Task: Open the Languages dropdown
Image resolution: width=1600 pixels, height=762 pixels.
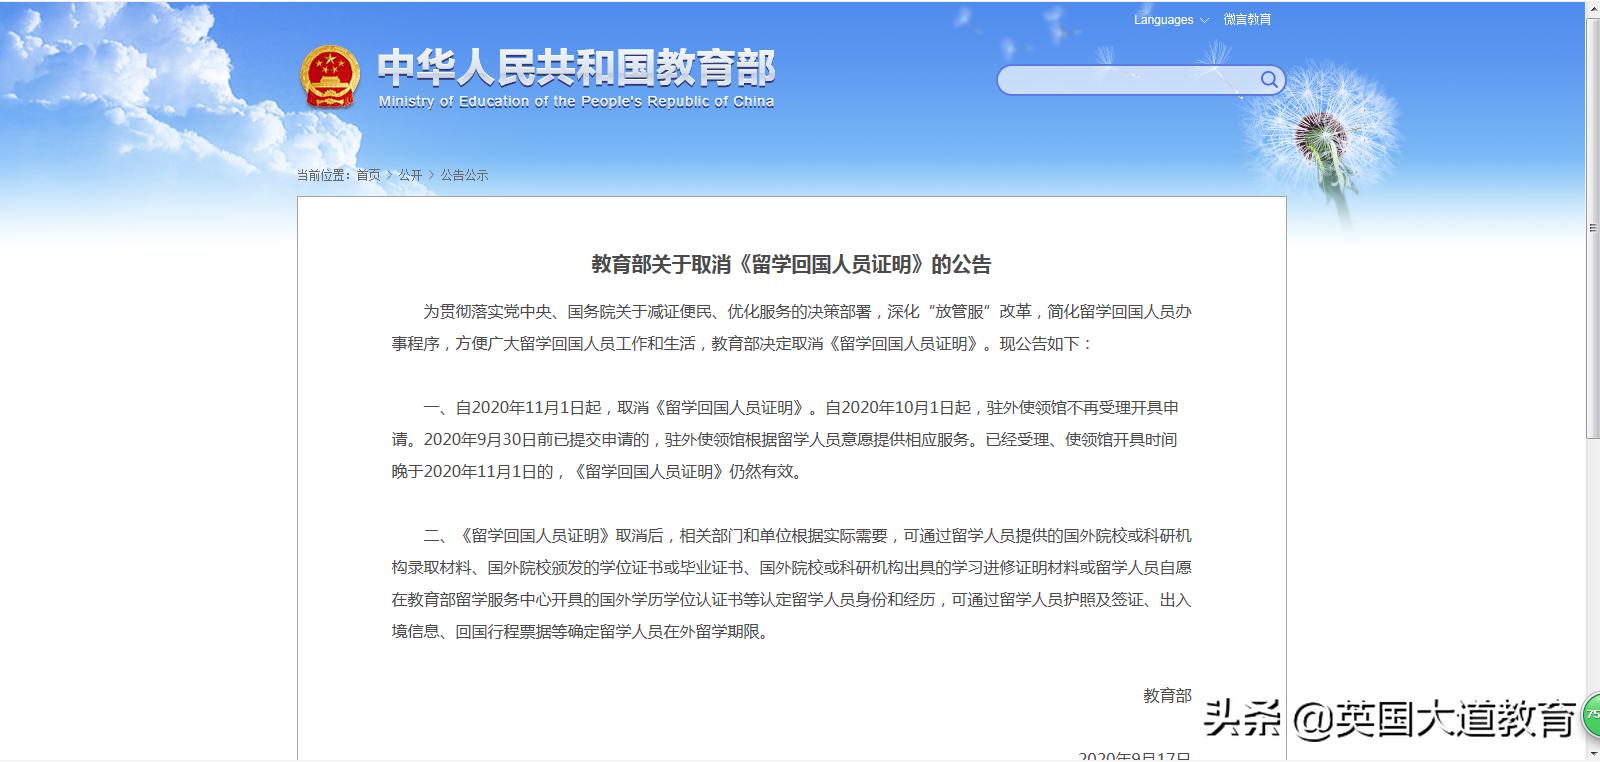Action: click(x=1171, y=20)
